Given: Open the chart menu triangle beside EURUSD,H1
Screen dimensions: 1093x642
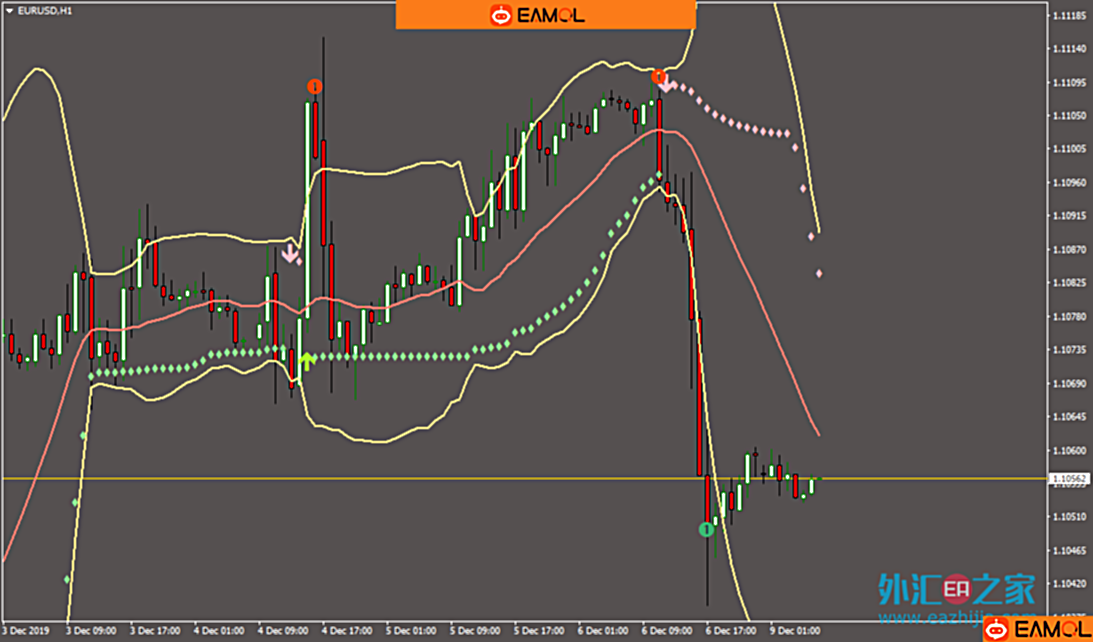Looking at the screenshot, I should [x=8, y=11].
